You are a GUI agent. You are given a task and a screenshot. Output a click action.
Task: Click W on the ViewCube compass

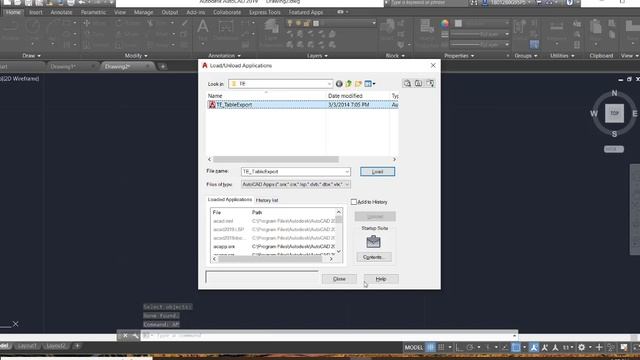(x=594, y=113)
